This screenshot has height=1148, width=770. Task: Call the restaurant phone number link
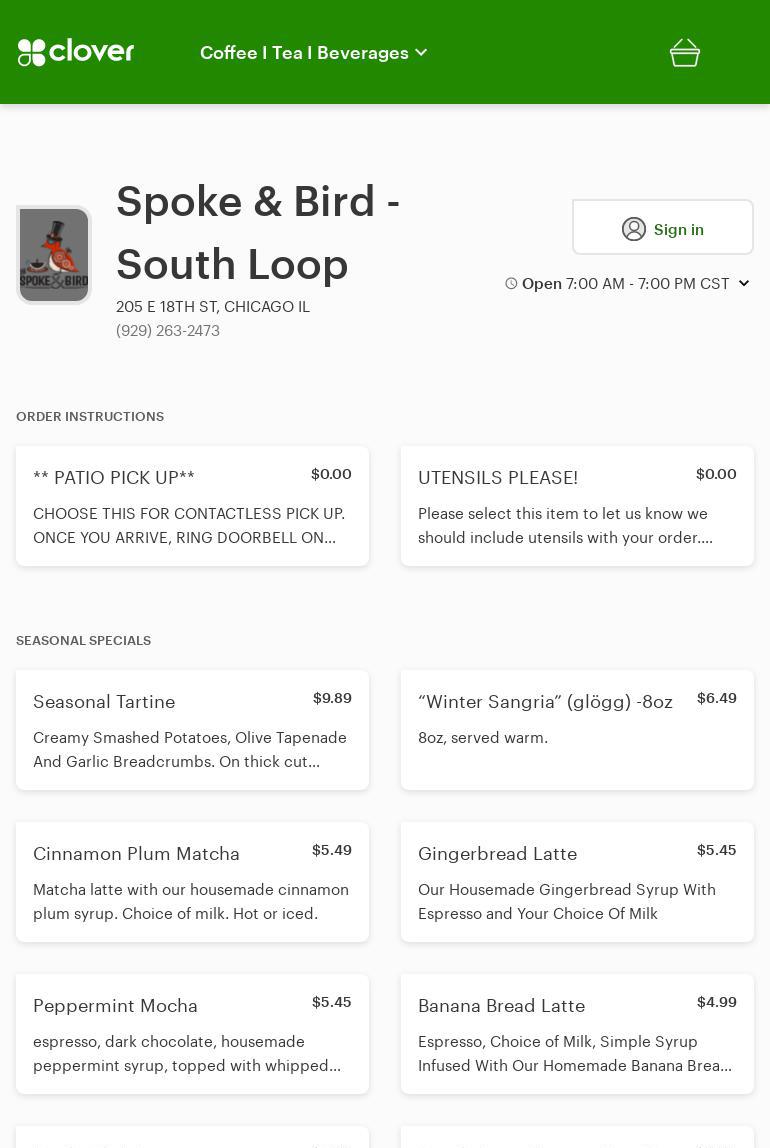click(x=168, y=331)
